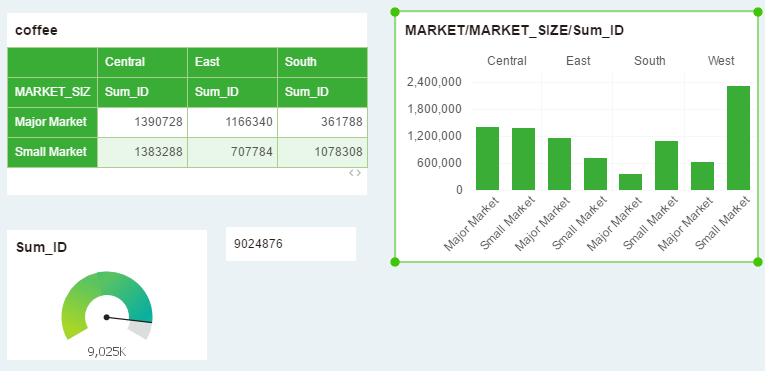Click the 9024876 text box
765x371 pixels.
(291, 244)
